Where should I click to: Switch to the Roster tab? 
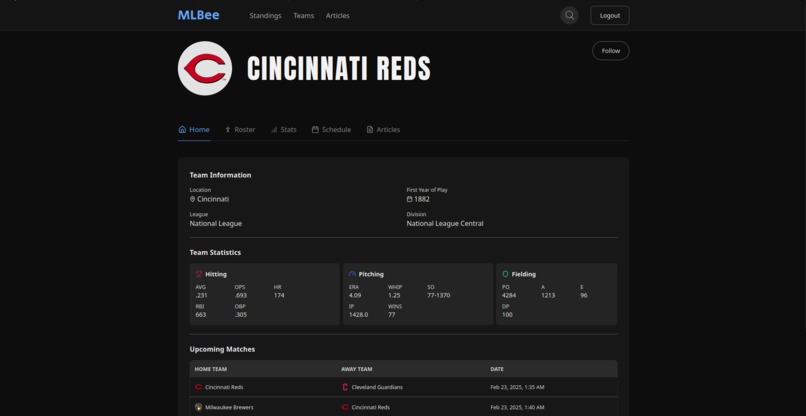240,130
